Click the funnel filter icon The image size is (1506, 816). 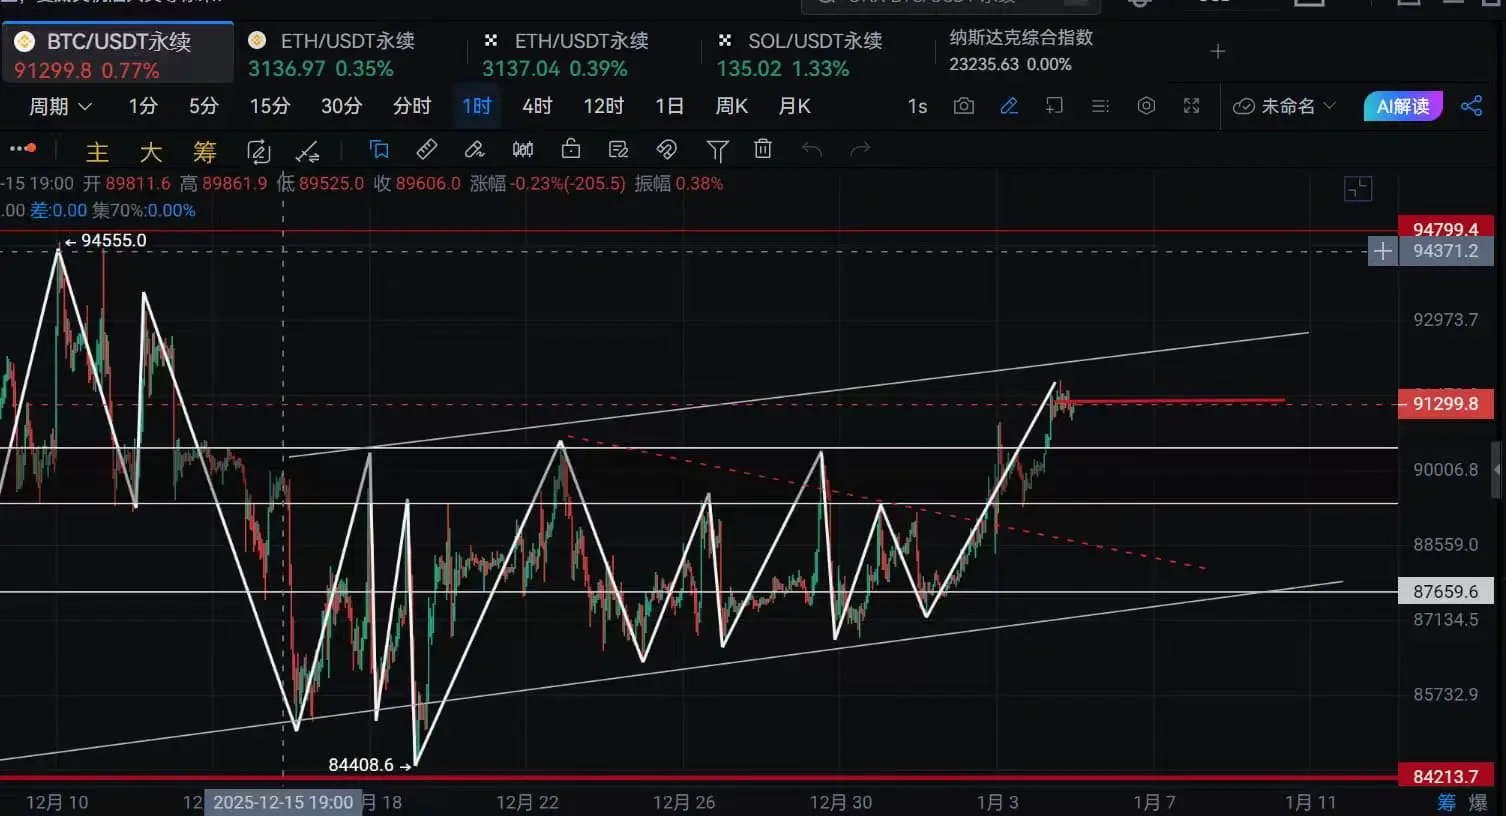pyautogui.click(x=717, y=150)
